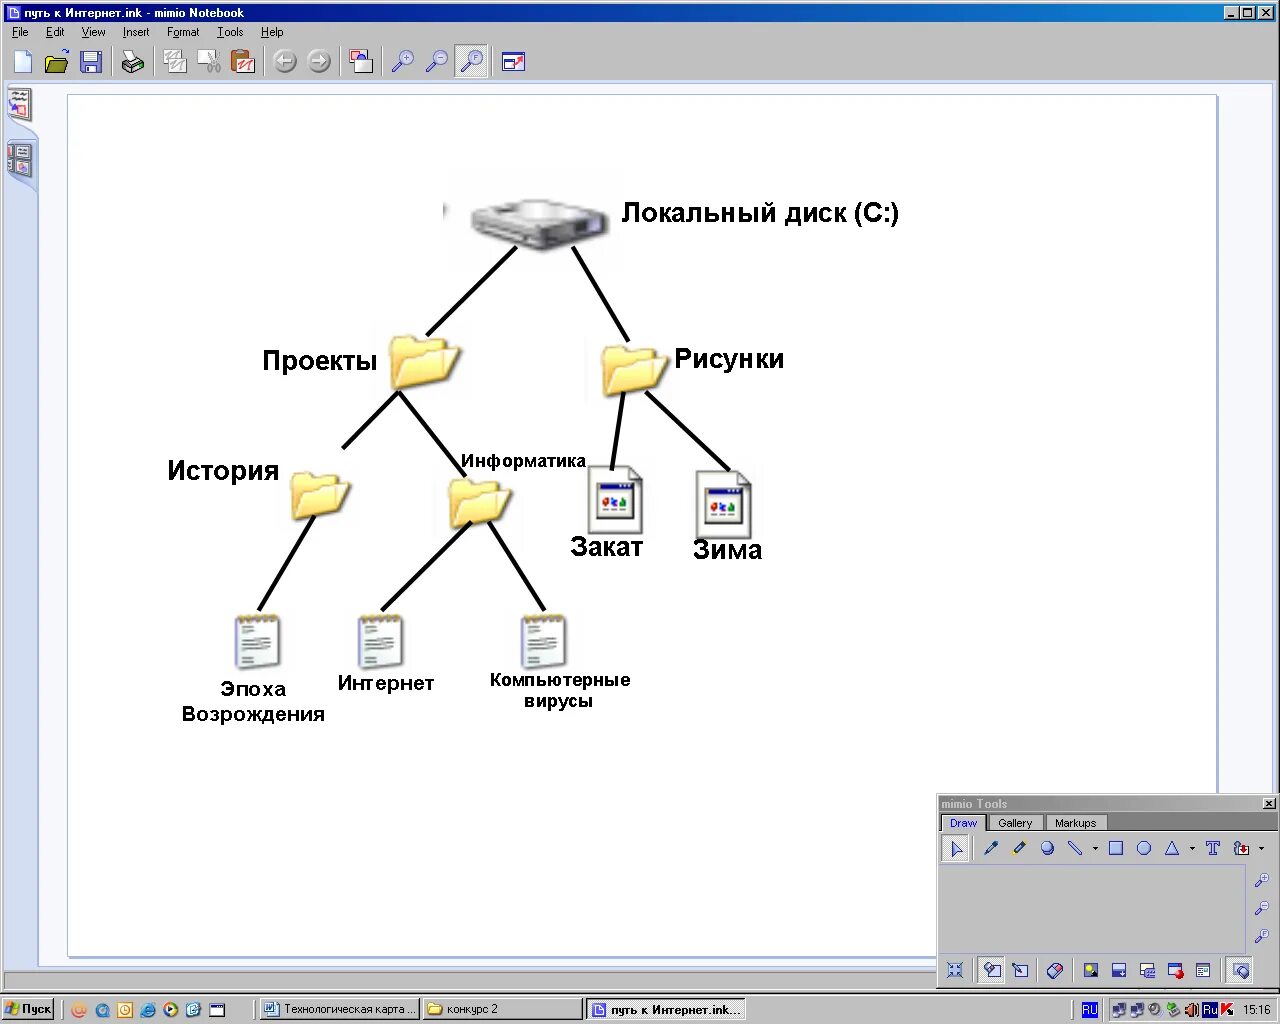This screenshot has height=1024, width=1280.
Task: Click the pink eraser icon in mimio Tools bottom row
Action: point(1054,970)
